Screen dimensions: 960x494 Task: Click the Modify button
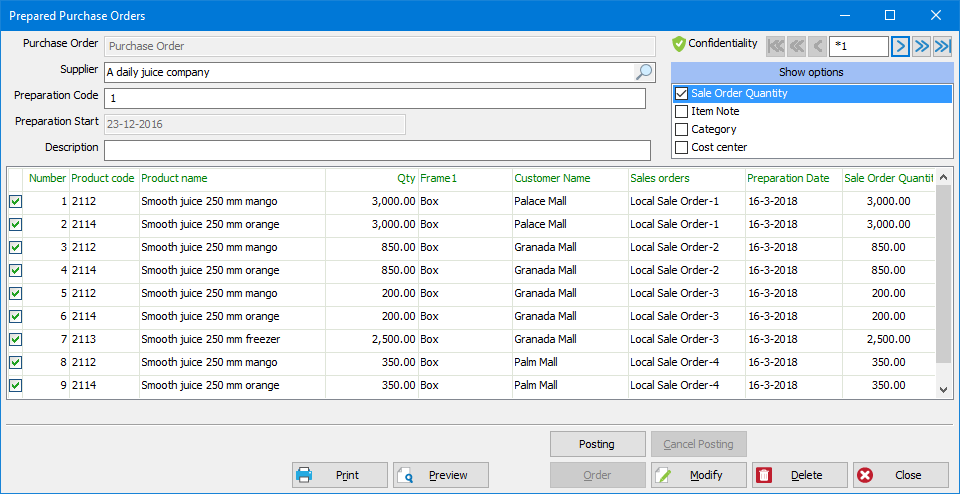699,475
